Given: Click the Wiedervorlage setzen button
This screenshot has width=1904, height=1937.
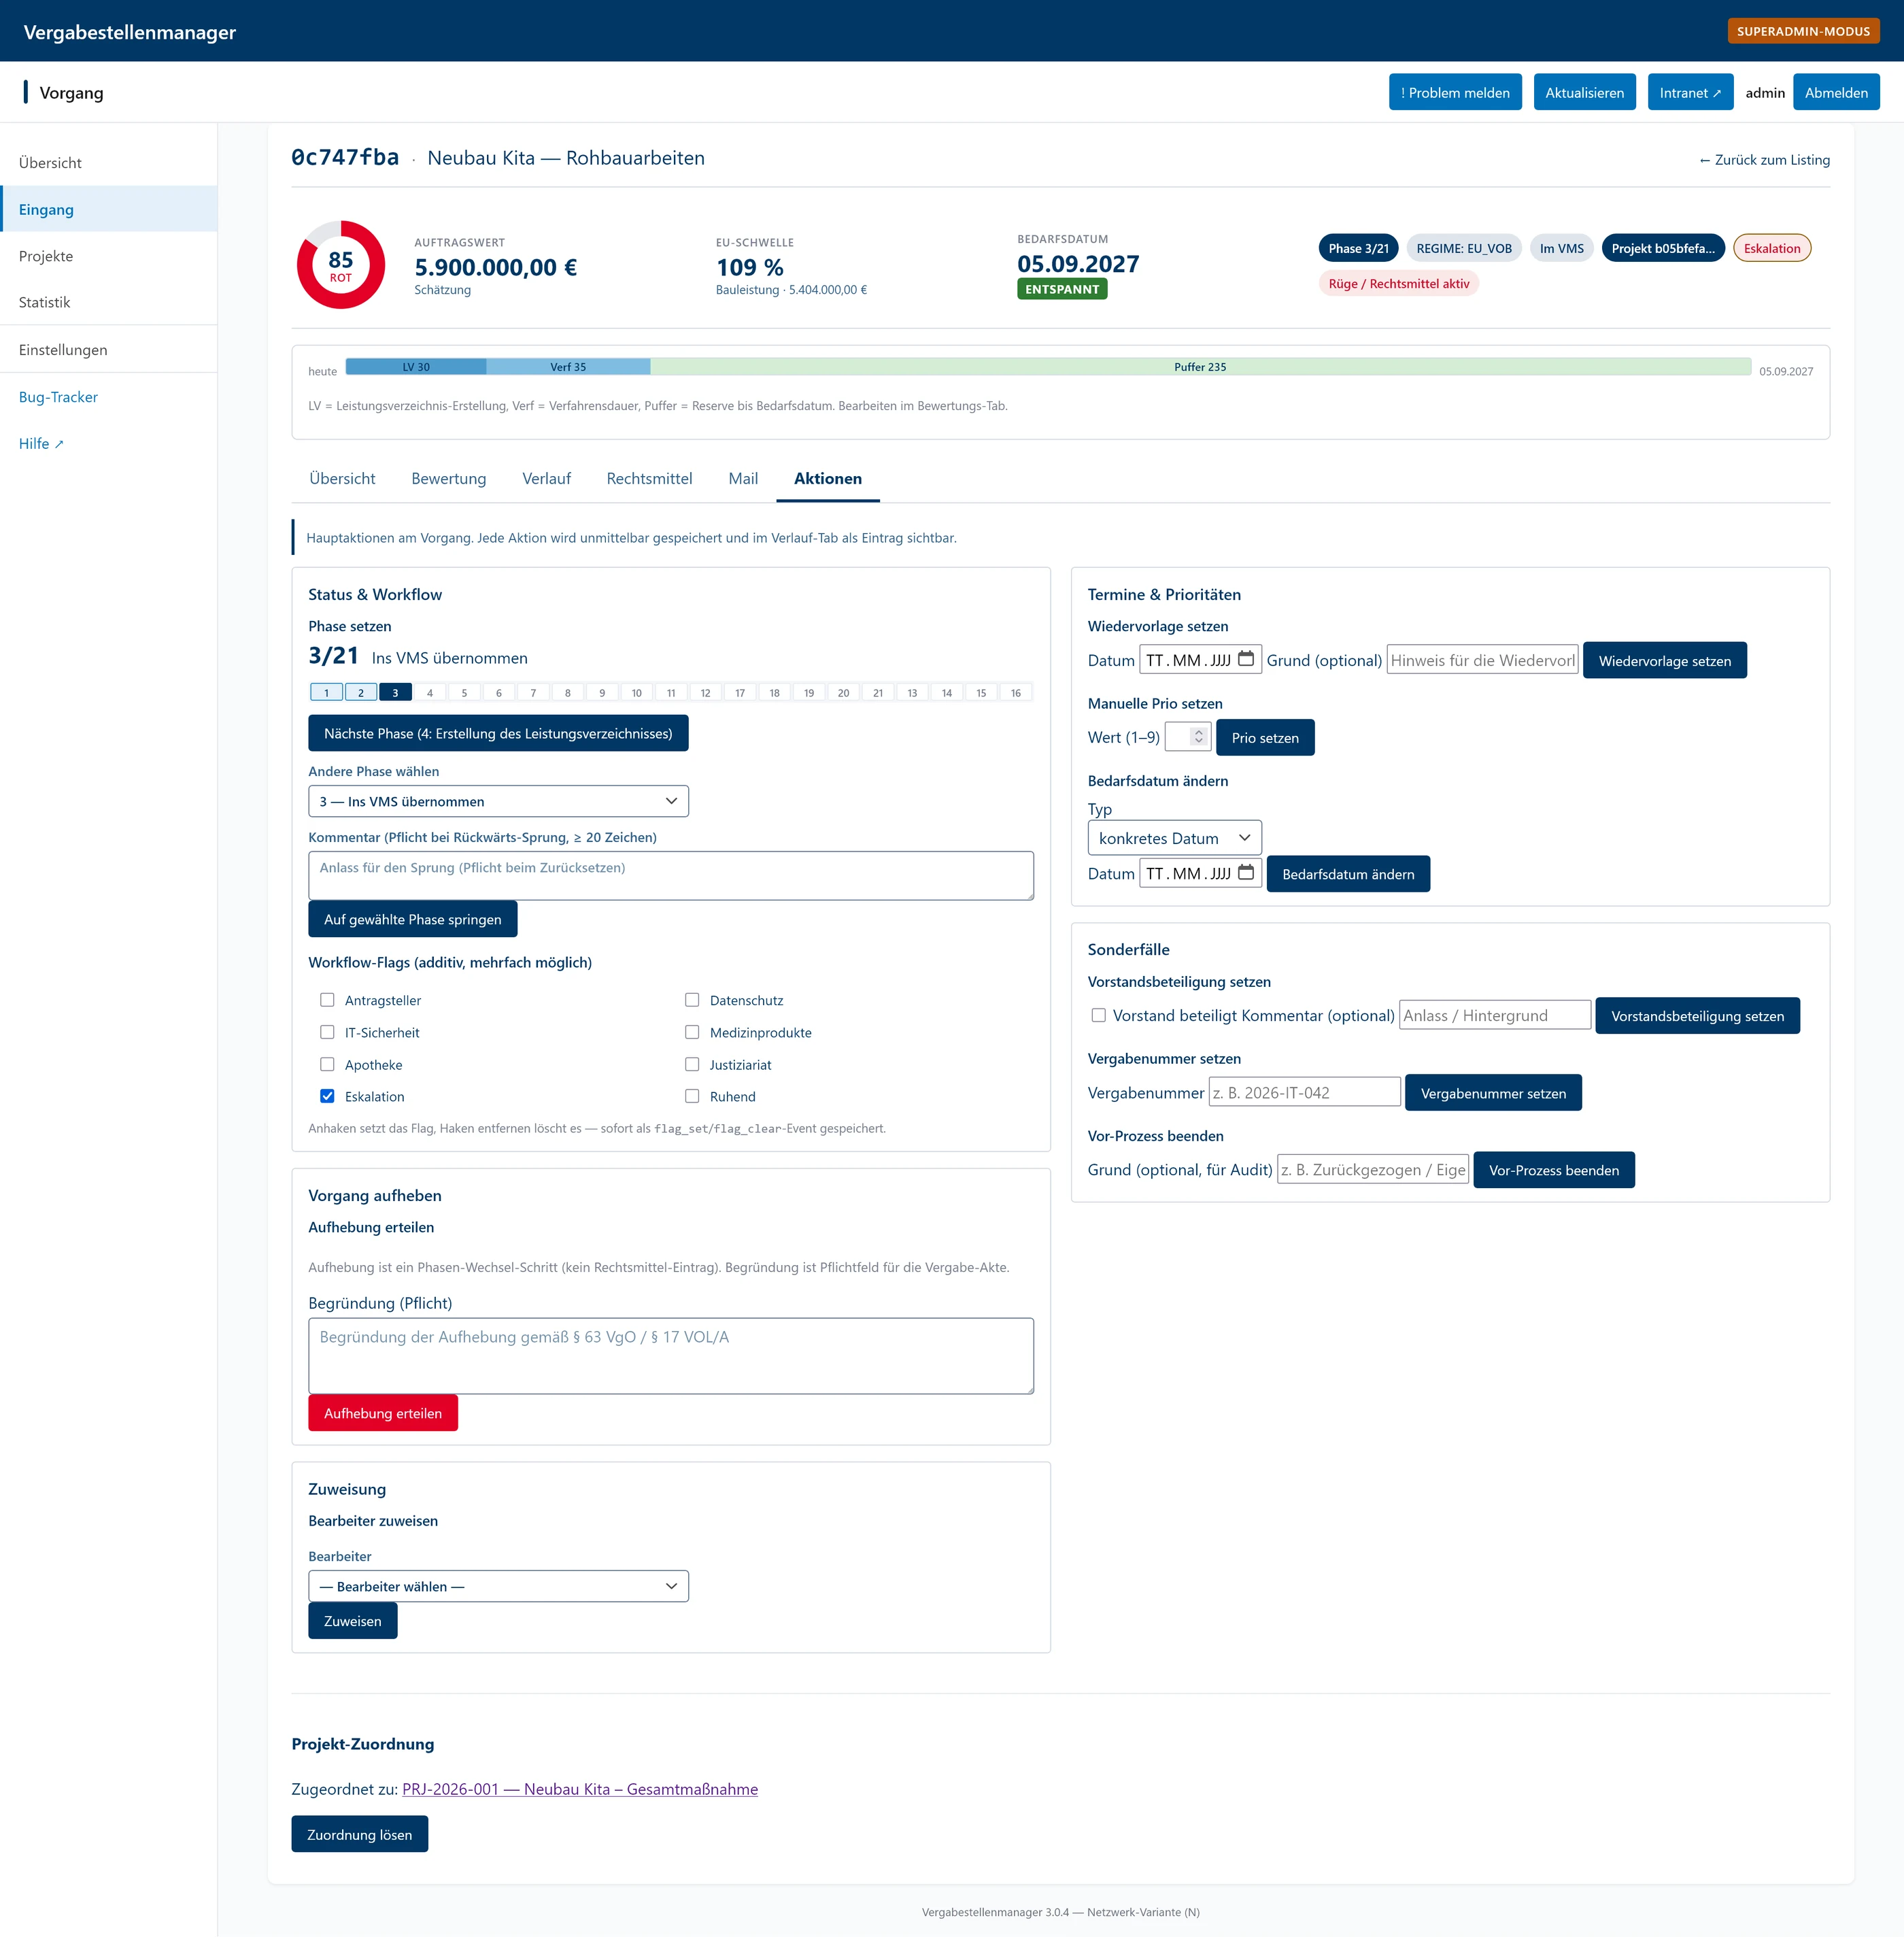Looking at the screenshot, I should (1665, 660).
